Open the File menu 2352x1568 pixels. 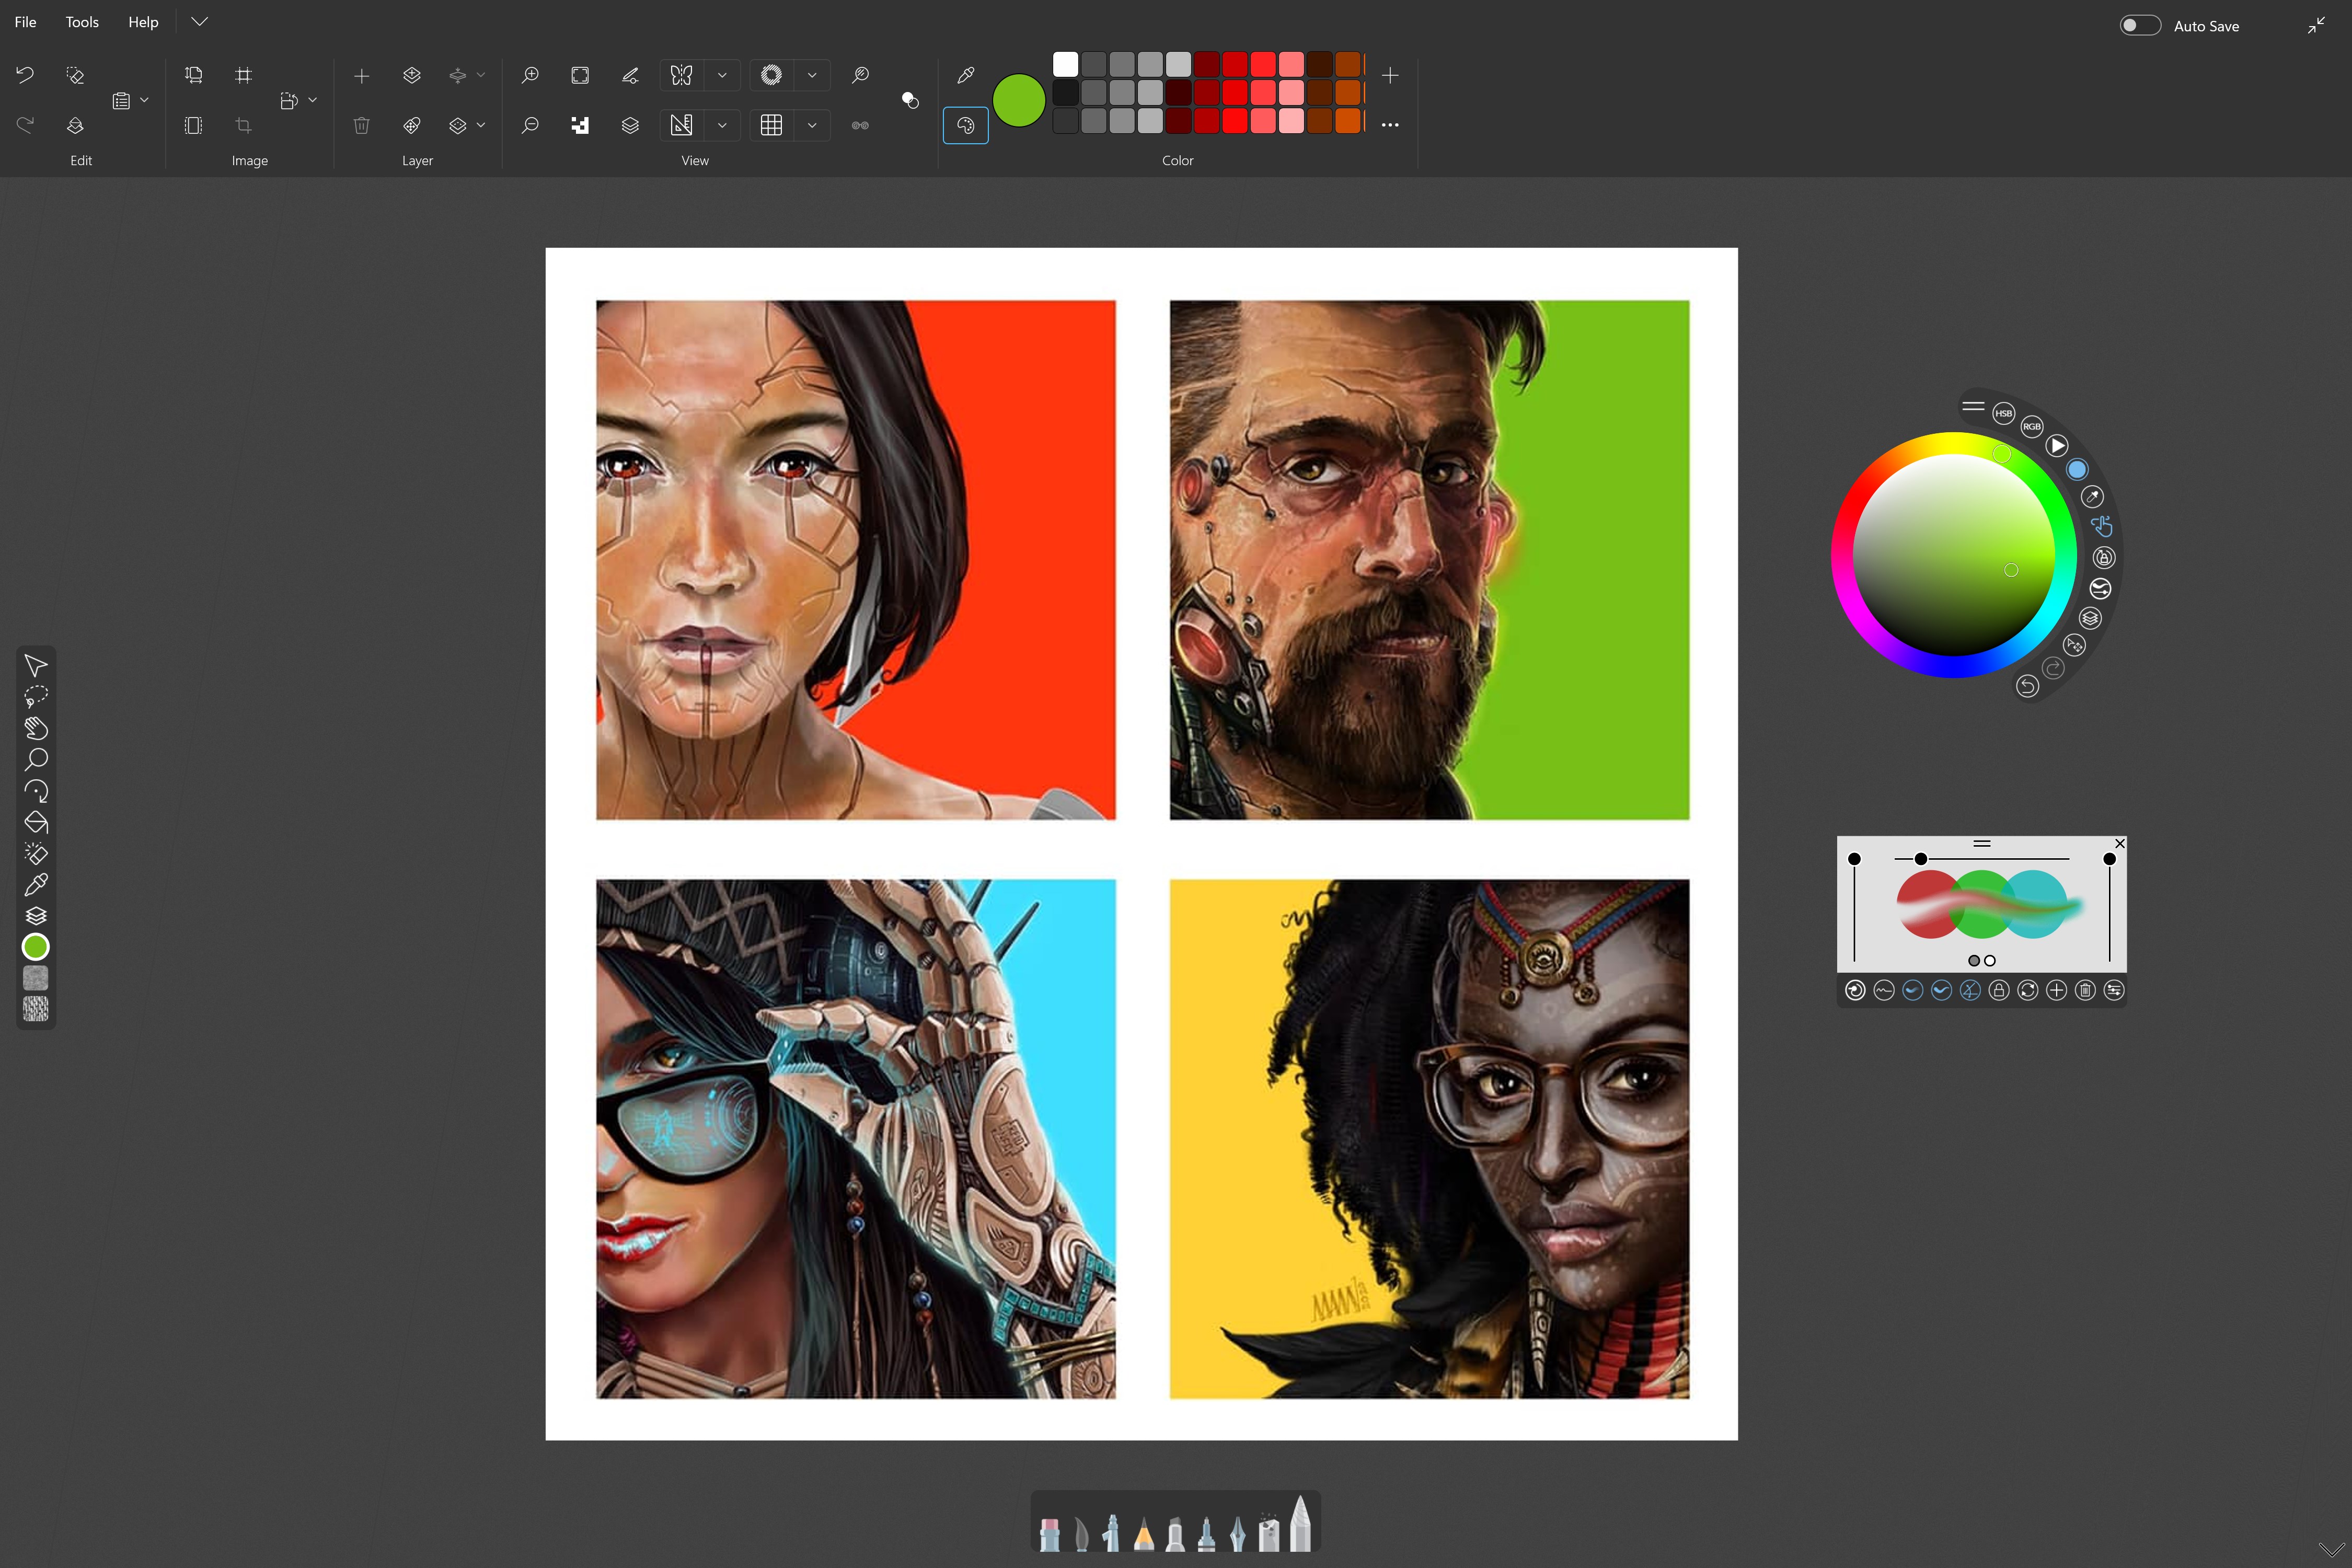(x=25, y=21)
